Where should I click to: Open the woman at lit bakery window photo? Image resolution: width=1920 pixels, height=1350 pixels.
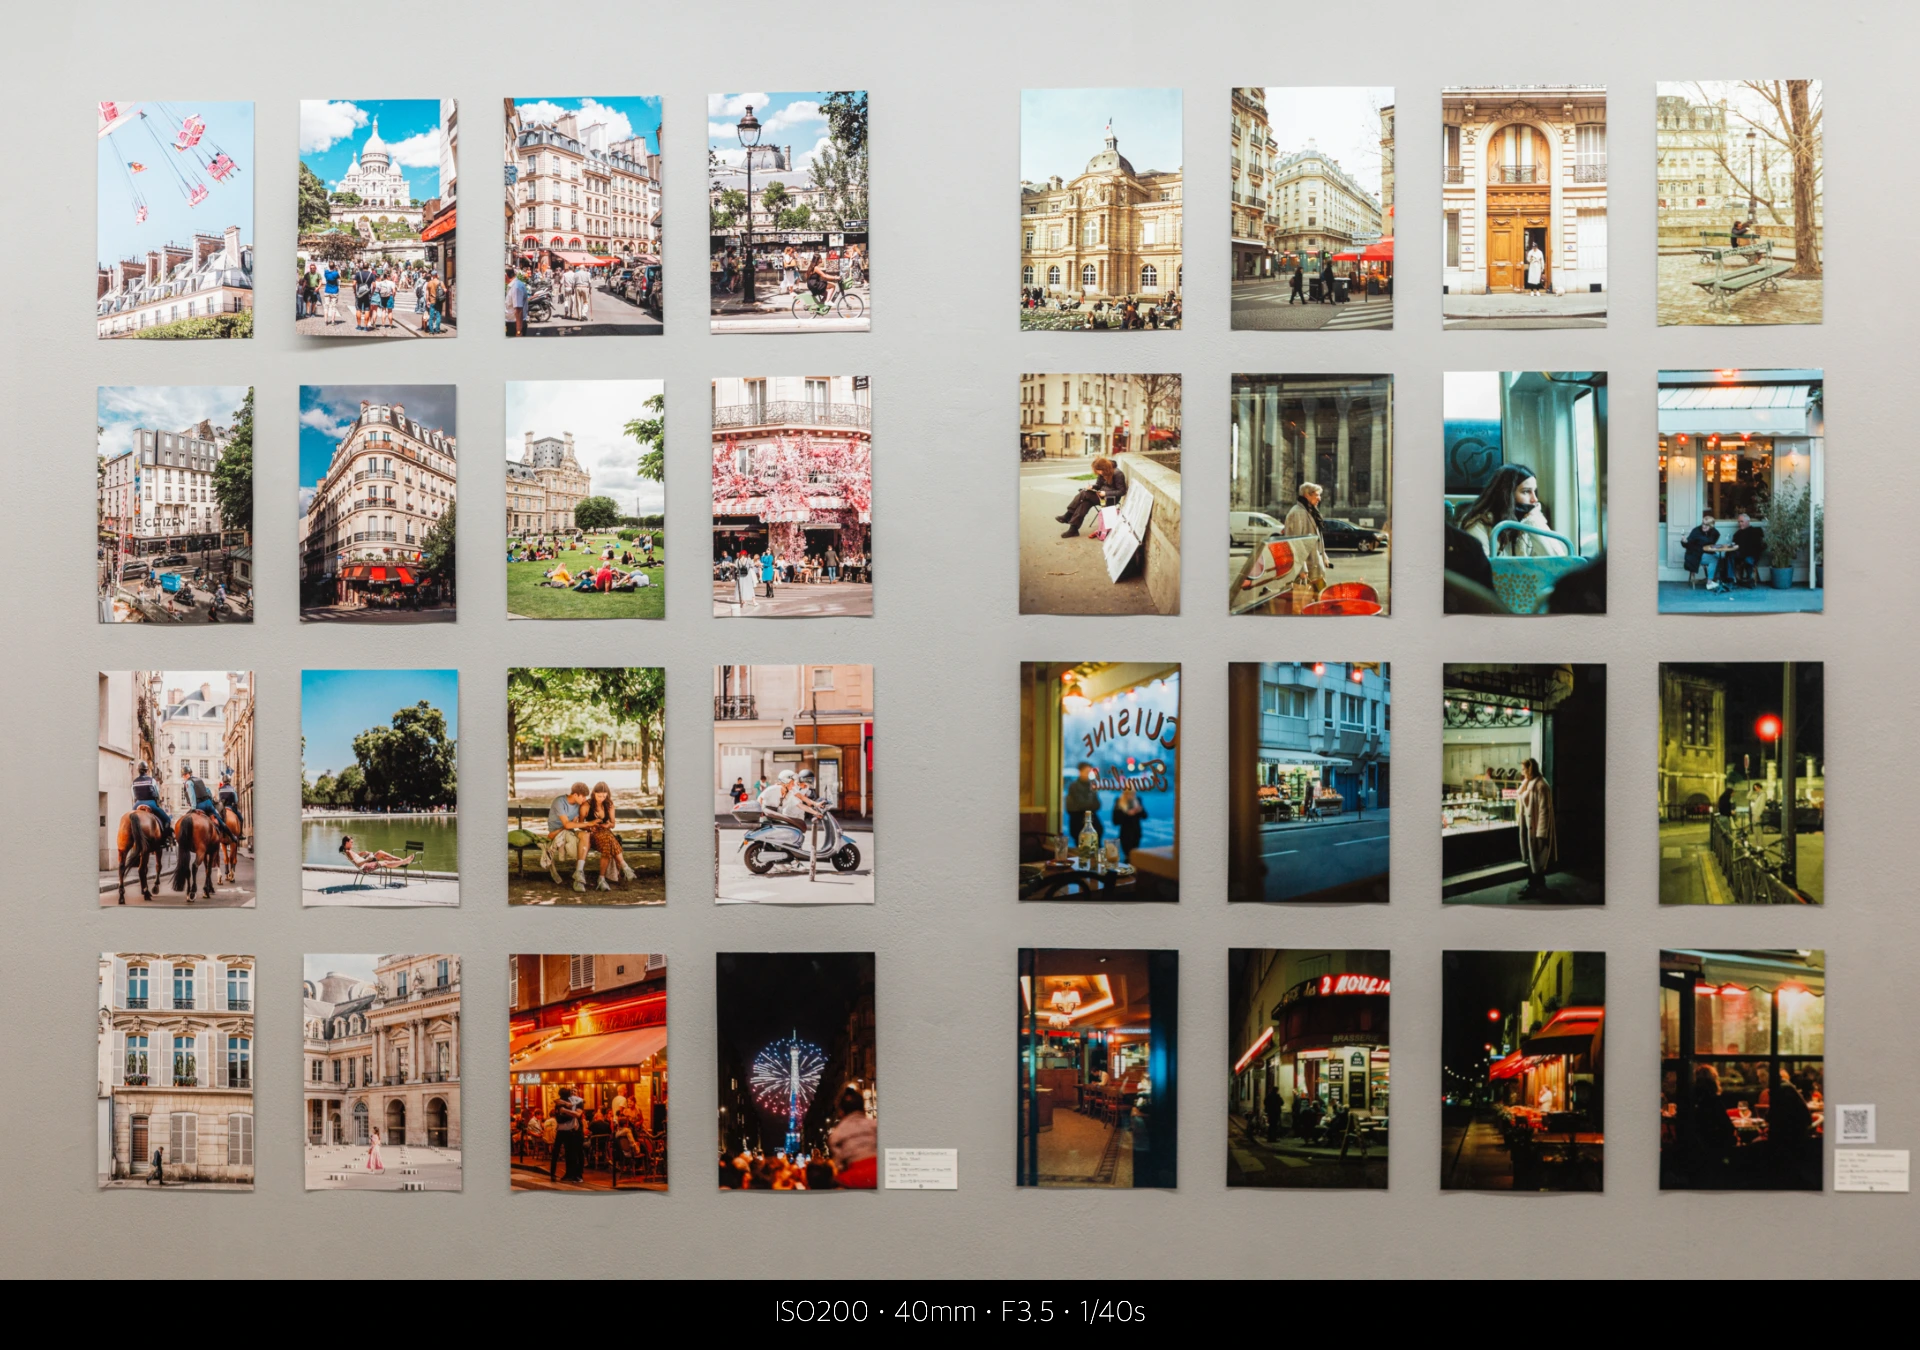(1524, 784)
